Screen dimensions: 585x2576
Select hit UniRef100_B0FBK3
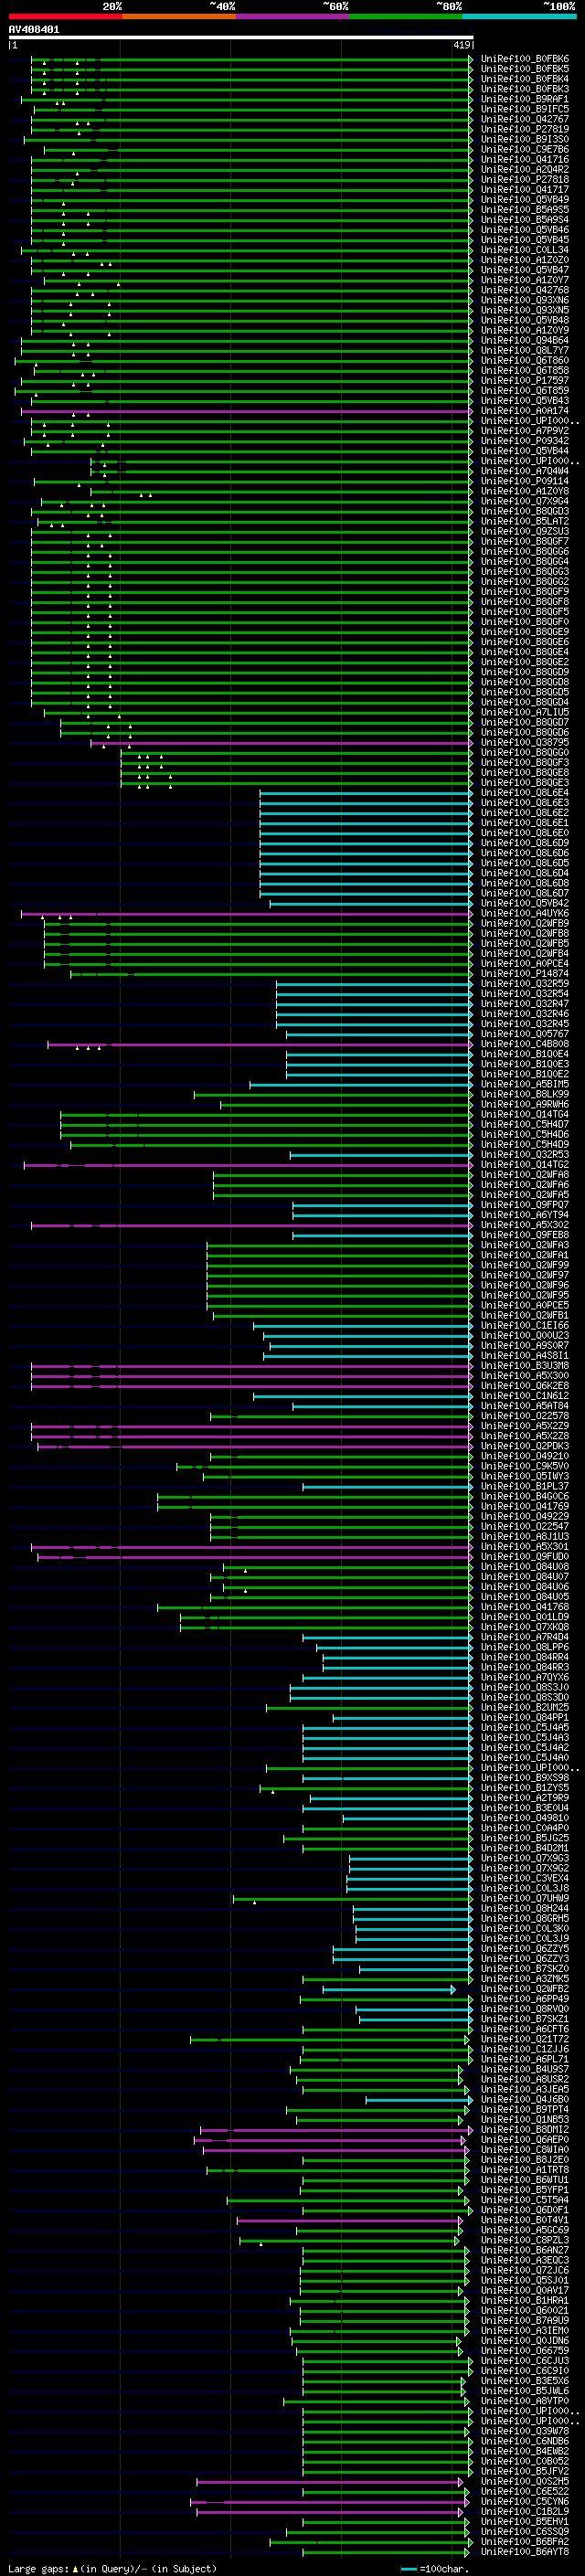[x=524, y=89]
